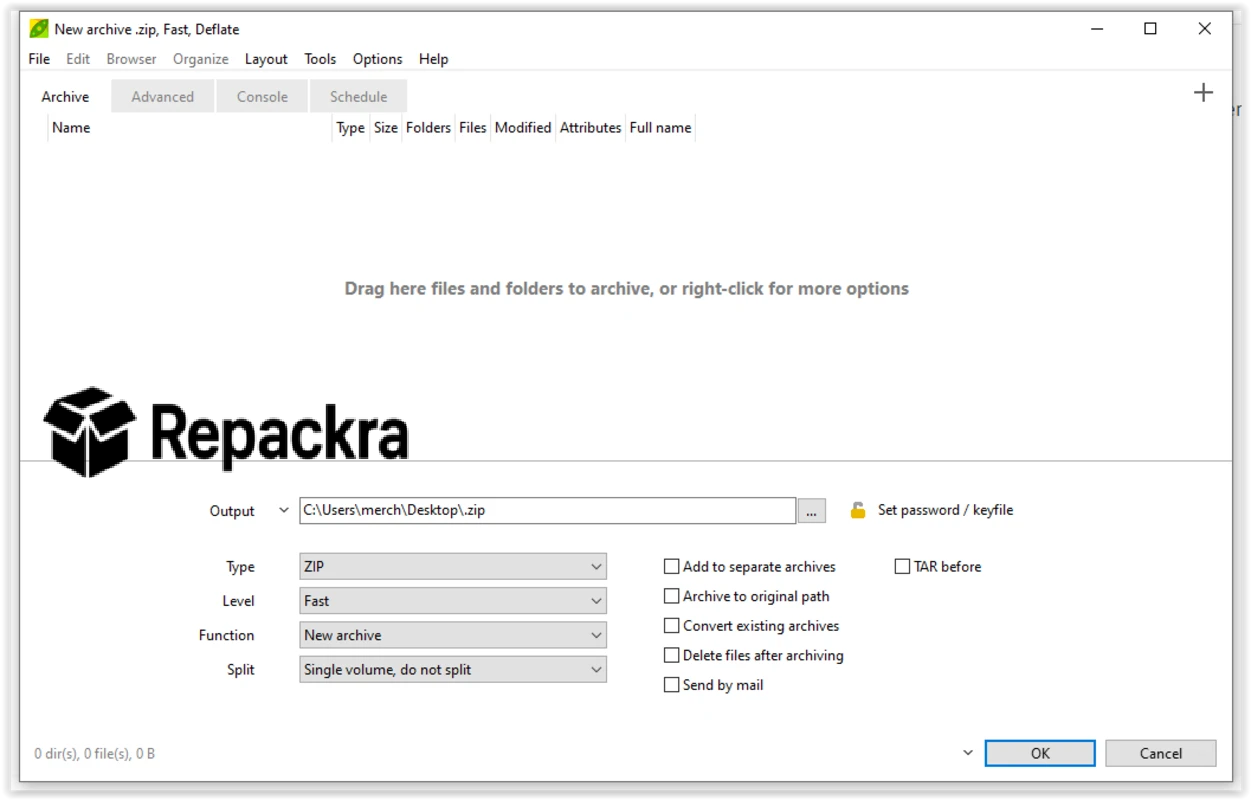
Task: Open the Function dropdown showing New archive
Action: click(x=453, y=635)
